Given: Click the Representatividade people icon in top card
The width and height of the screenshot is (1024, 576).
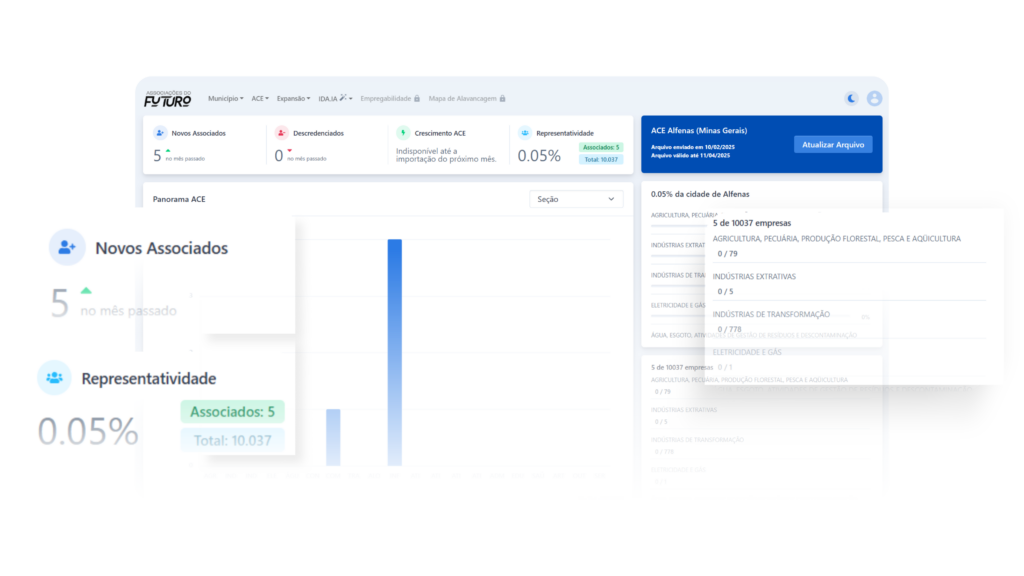Looking at the screenshot, I should [x=525, y=133].
